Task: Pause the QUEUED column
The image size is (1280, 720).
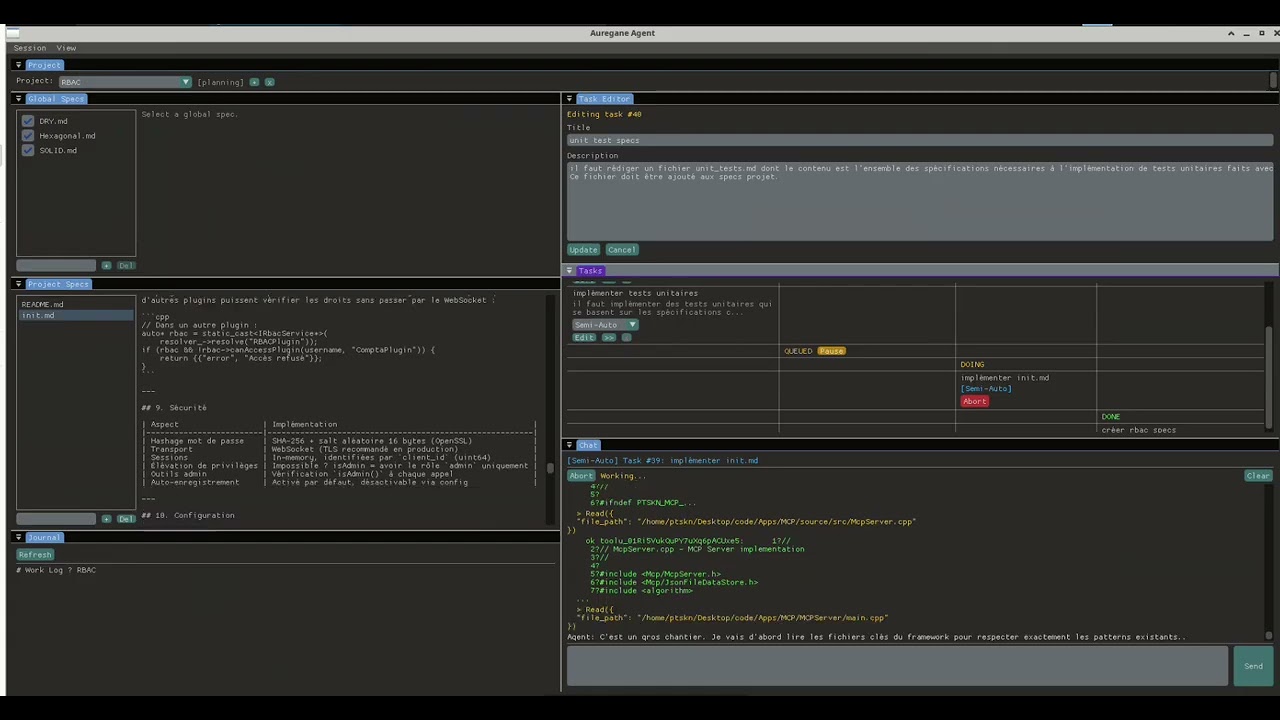Action: pos(831,351)
